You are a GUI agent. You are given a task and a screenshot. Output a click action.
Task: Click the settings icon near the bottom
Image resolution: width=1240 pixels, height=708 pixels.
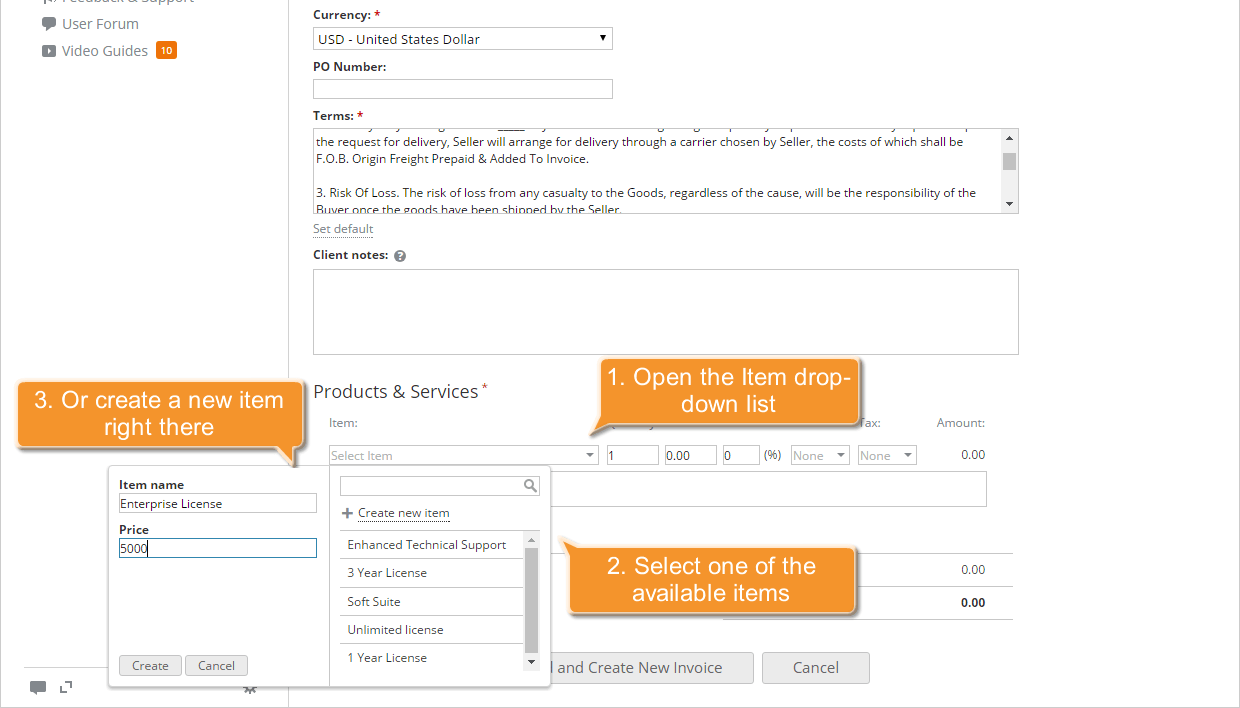(x=250, y=689)
